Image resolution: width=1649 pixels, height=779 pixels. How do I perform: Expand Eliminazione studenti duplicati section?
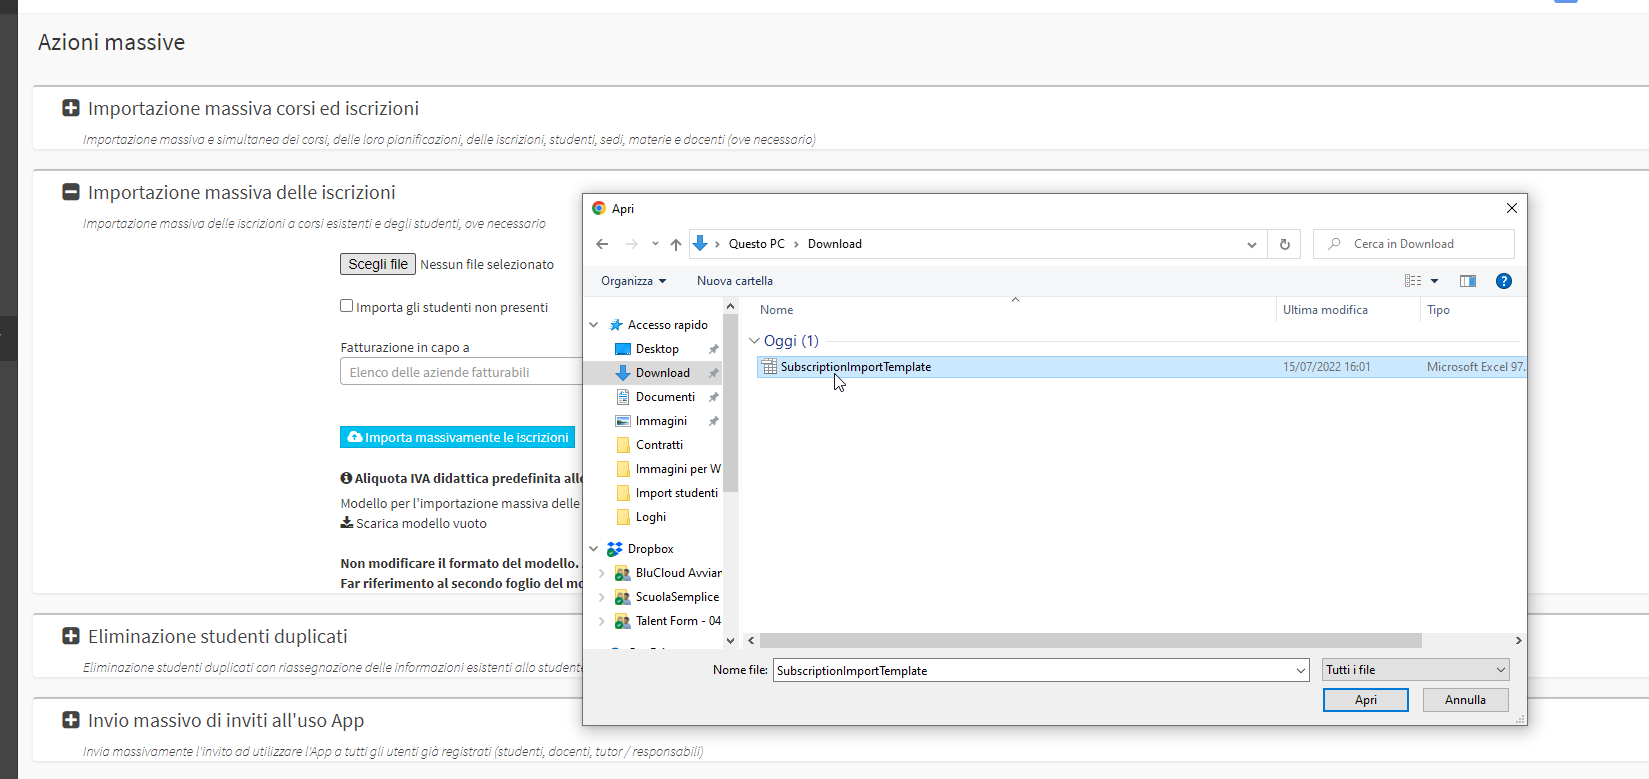click(71, 636)
